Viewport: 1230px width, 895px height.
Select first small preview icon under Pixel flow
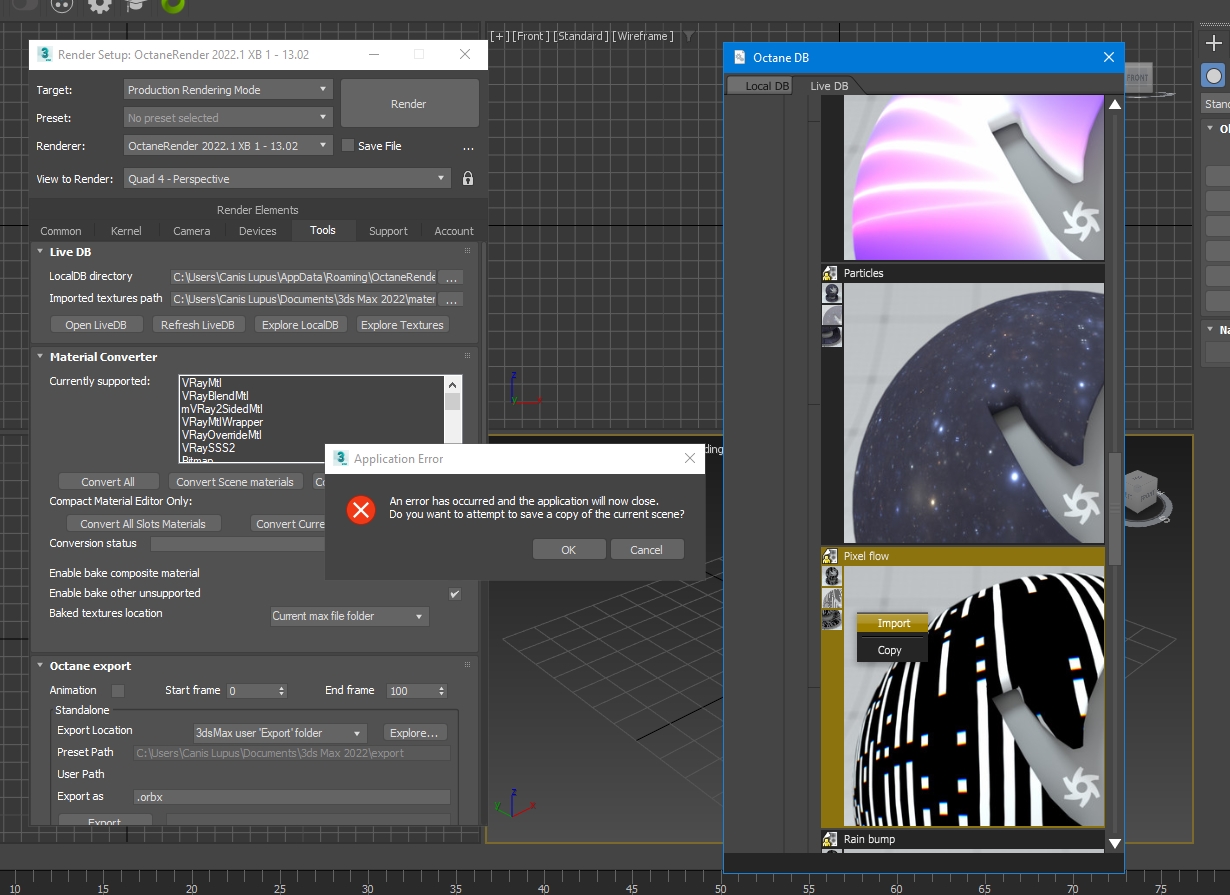pos(832,576)
